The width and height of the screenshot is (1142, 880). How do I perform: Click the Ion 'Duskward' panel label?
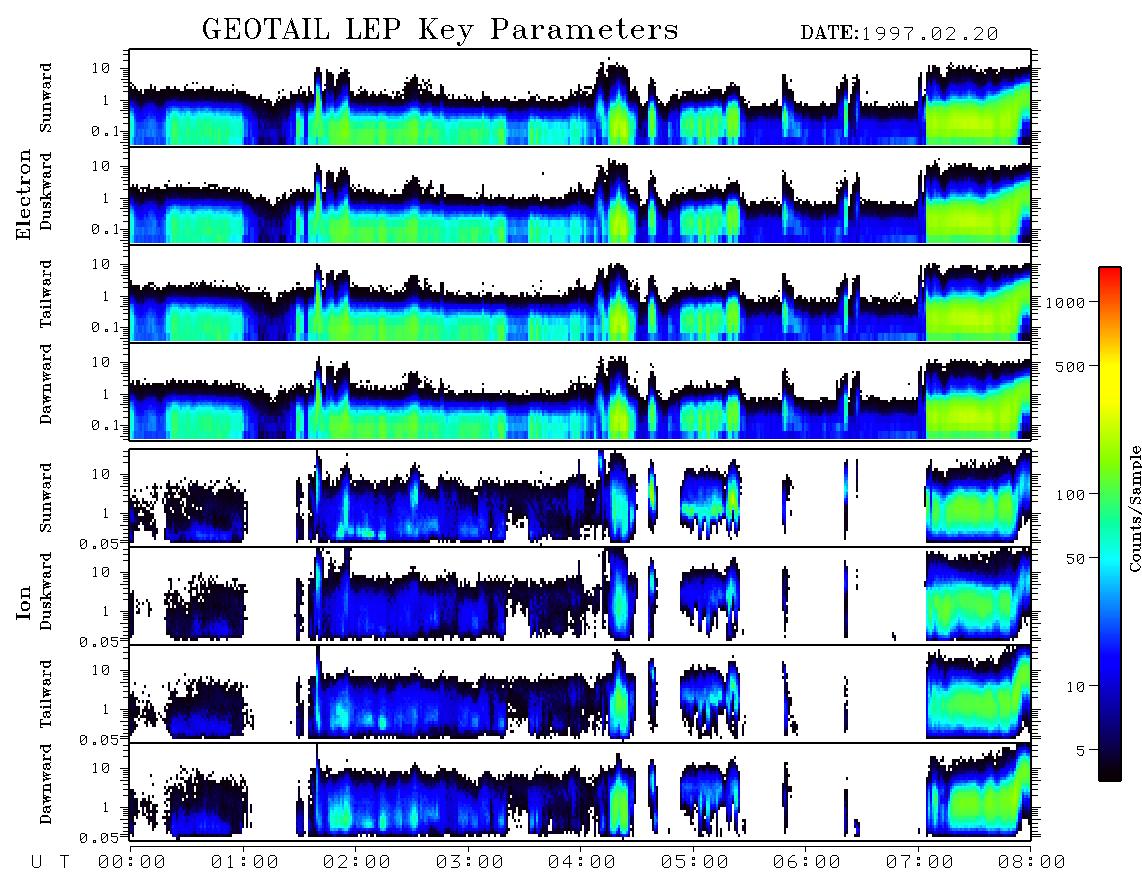pyautogui.click(x=46, y=592)
